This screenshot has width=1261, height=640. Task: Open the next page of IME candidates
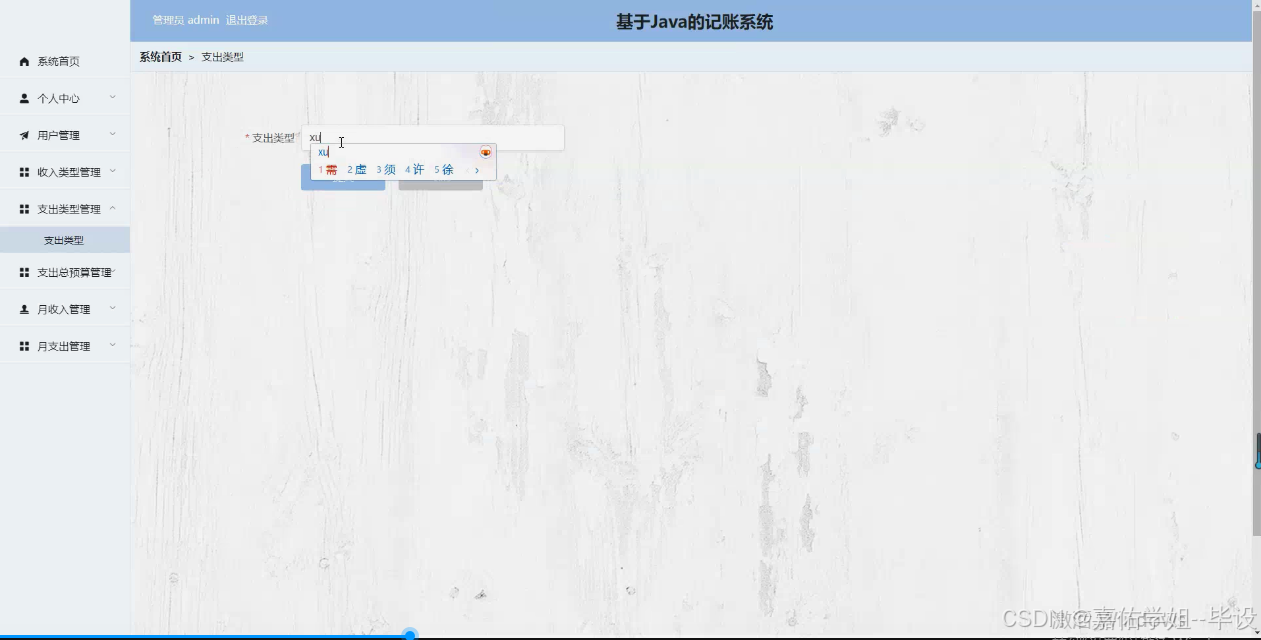477,170
